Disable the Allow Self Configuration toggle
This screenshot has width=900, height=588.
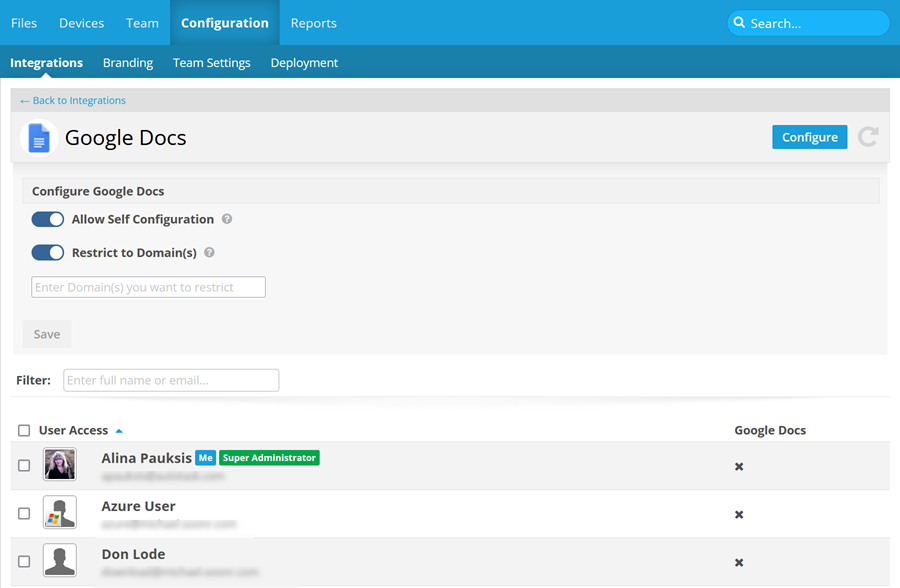48,220
